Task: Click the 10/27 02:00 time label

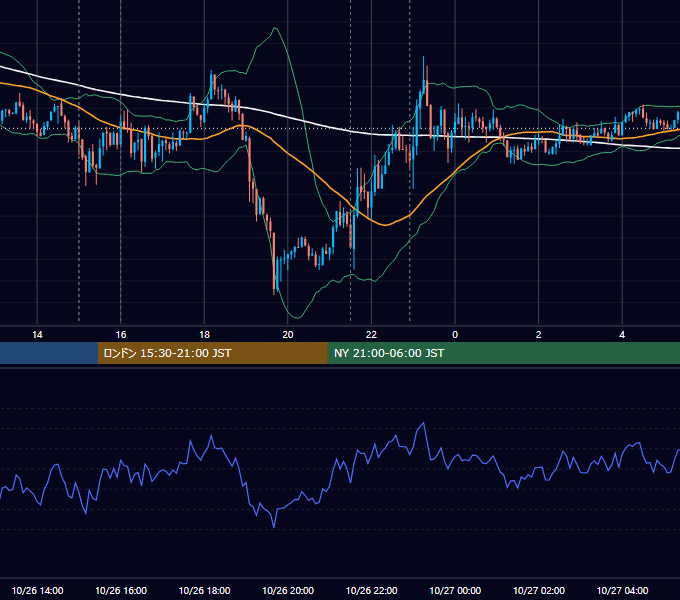Action: pyautogui.click(x=539, y=590)
